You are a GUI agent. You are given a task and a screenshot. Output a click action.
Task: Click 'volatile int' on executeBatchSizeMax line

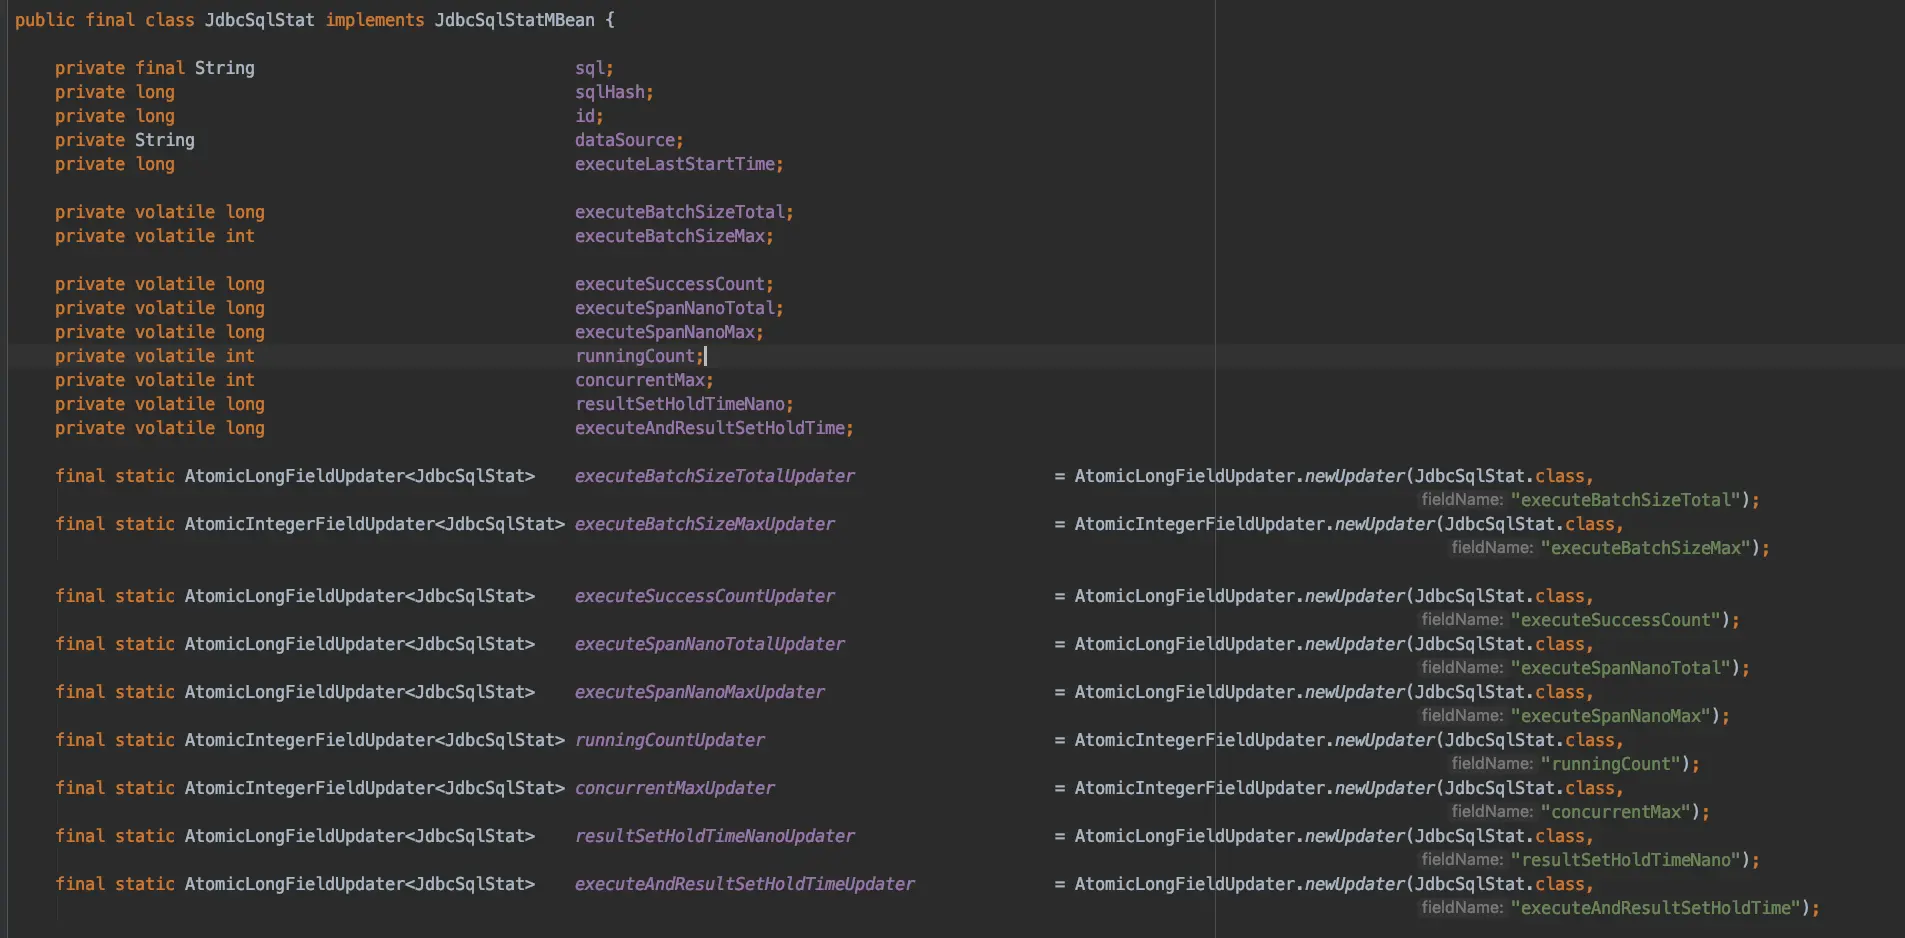click(195, 236)
